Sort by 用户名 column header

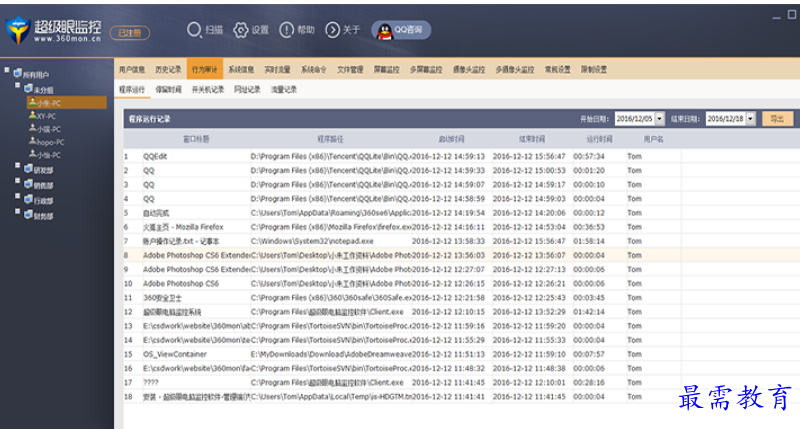pos(654,139)
